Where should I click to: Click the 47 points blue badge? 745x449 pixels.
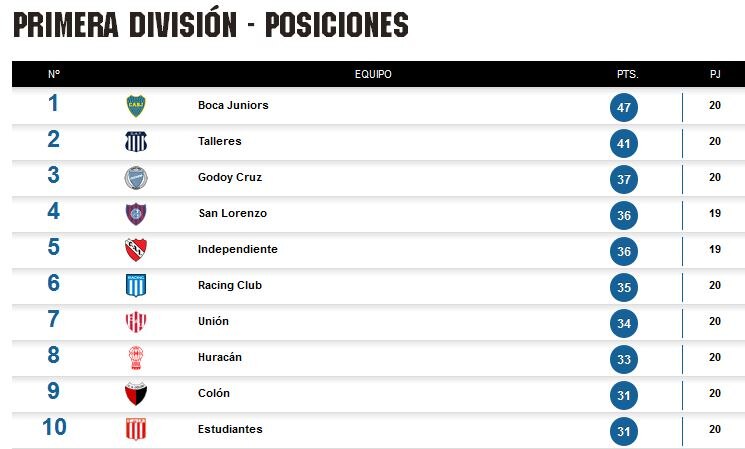(624, 107)
